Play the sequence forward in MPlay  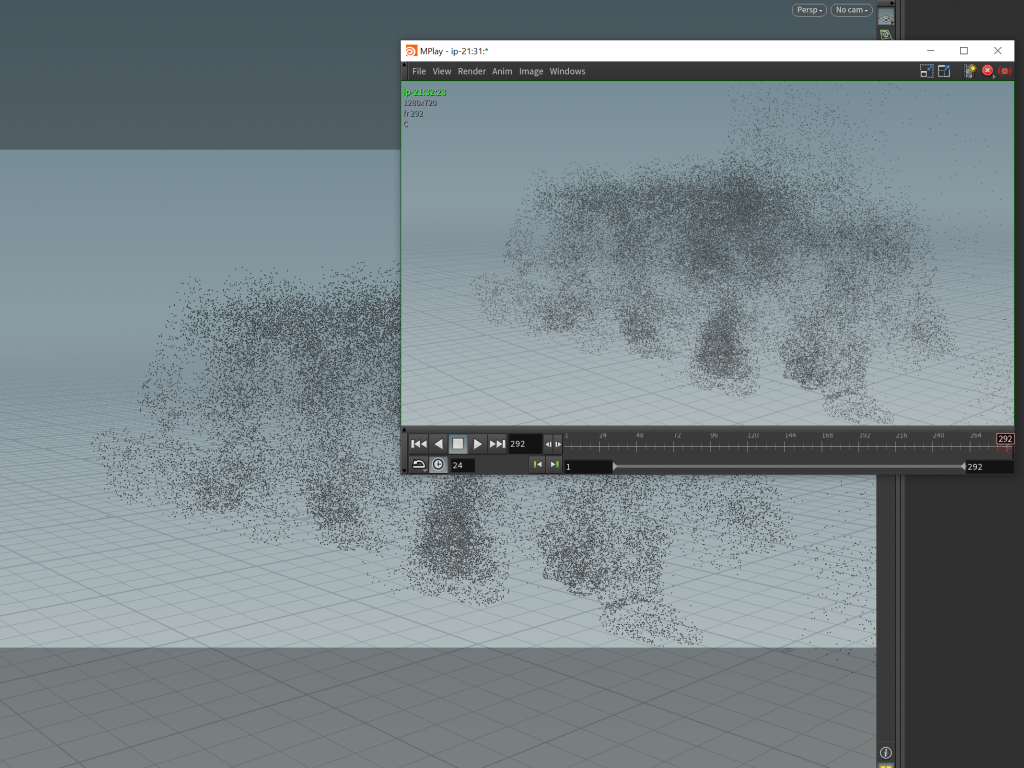point(477,444)
